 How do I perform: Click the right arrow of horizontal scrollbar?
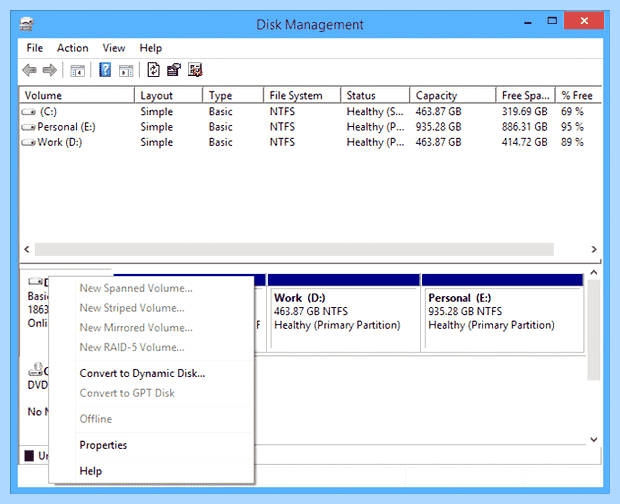click(594, 249)
